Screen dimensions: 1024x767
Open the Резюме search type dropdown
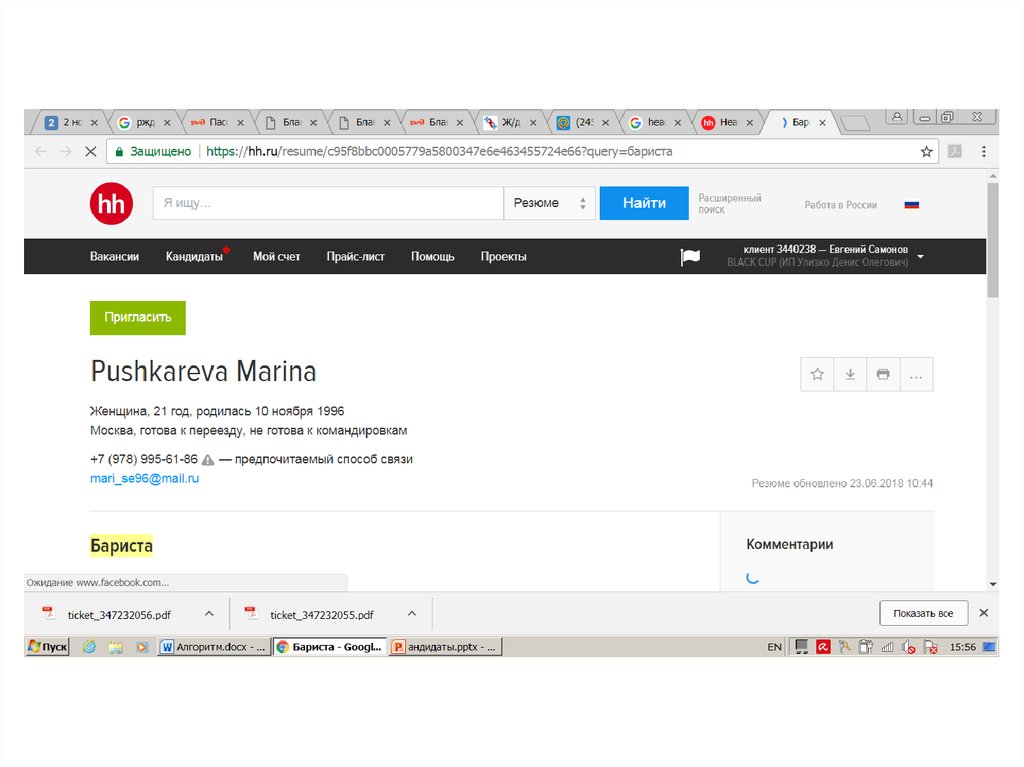549,203
